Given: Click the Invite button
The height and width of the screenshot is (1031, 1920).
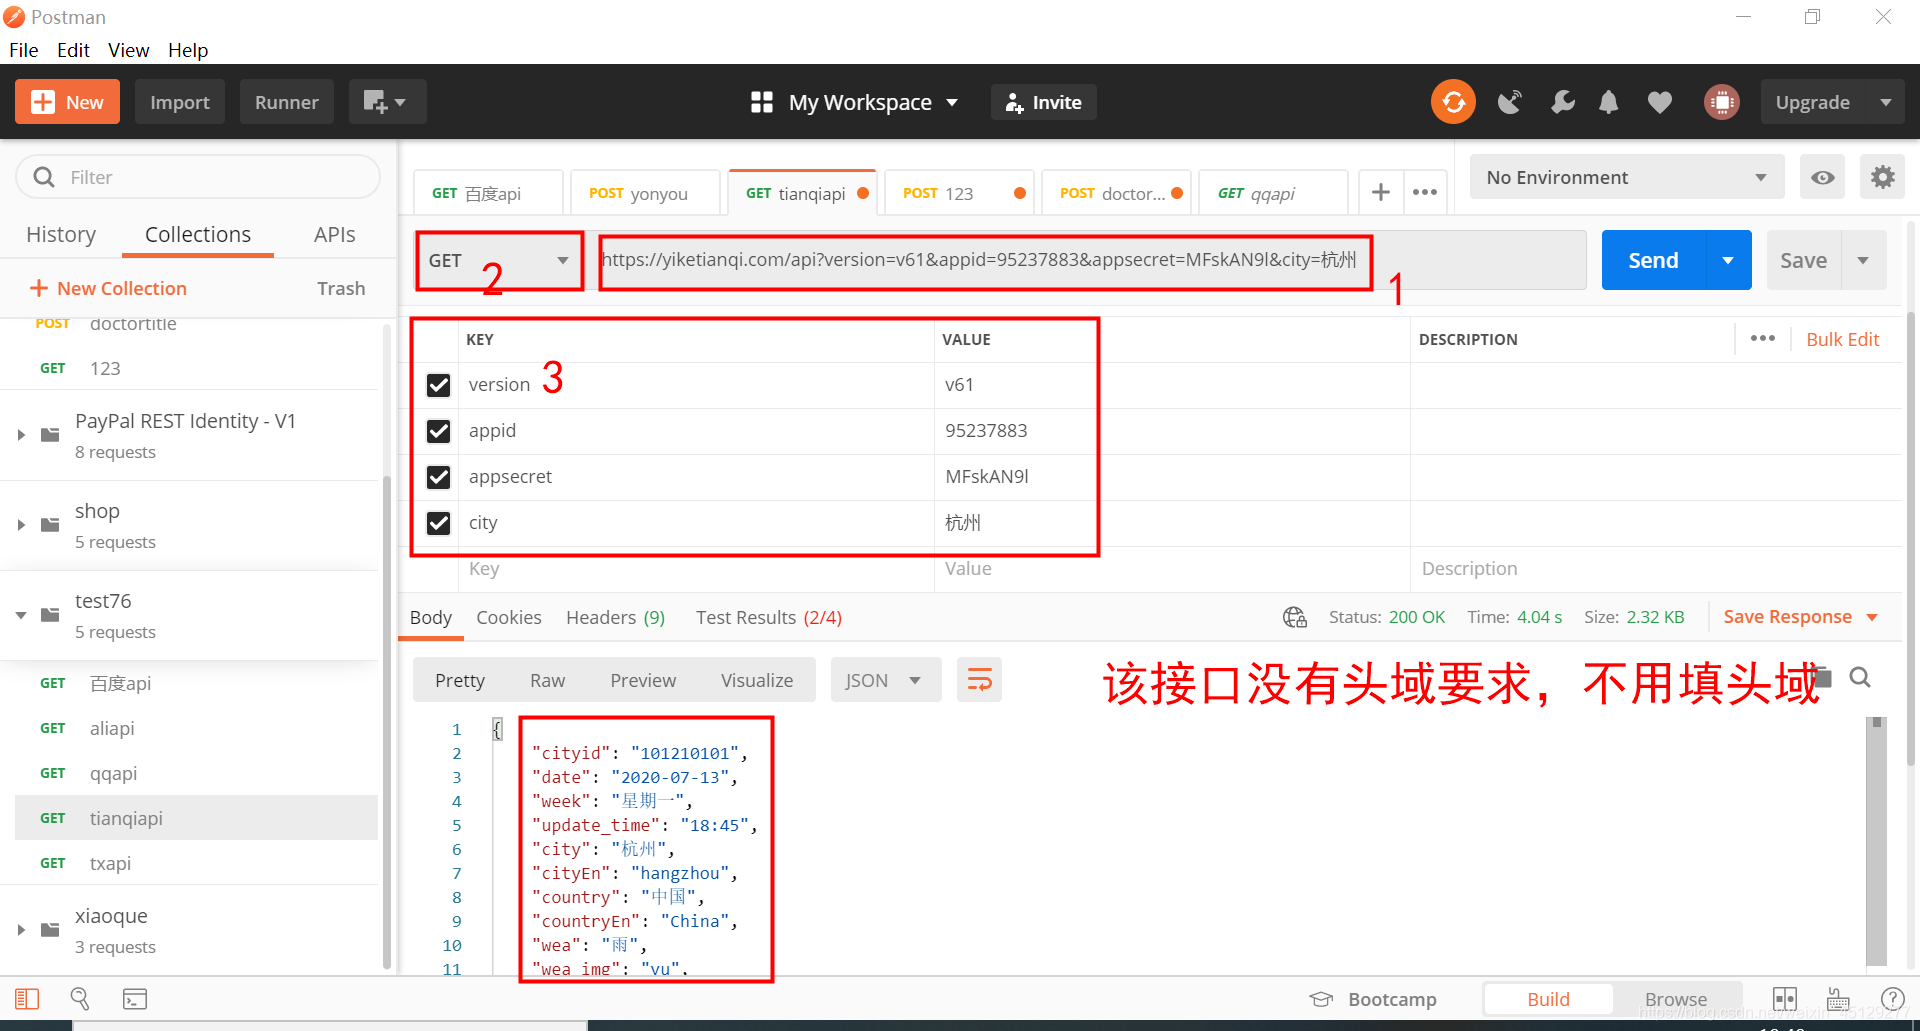Looking at the screenshot, I should pyautogui.click(x=1043, y=102).
